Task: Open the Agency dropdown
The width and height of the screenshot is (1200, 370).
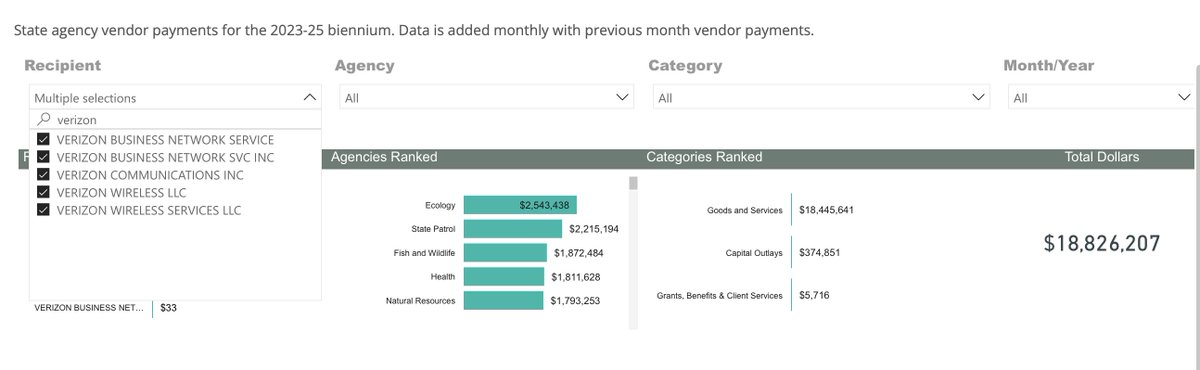Action: coord(487,98)
